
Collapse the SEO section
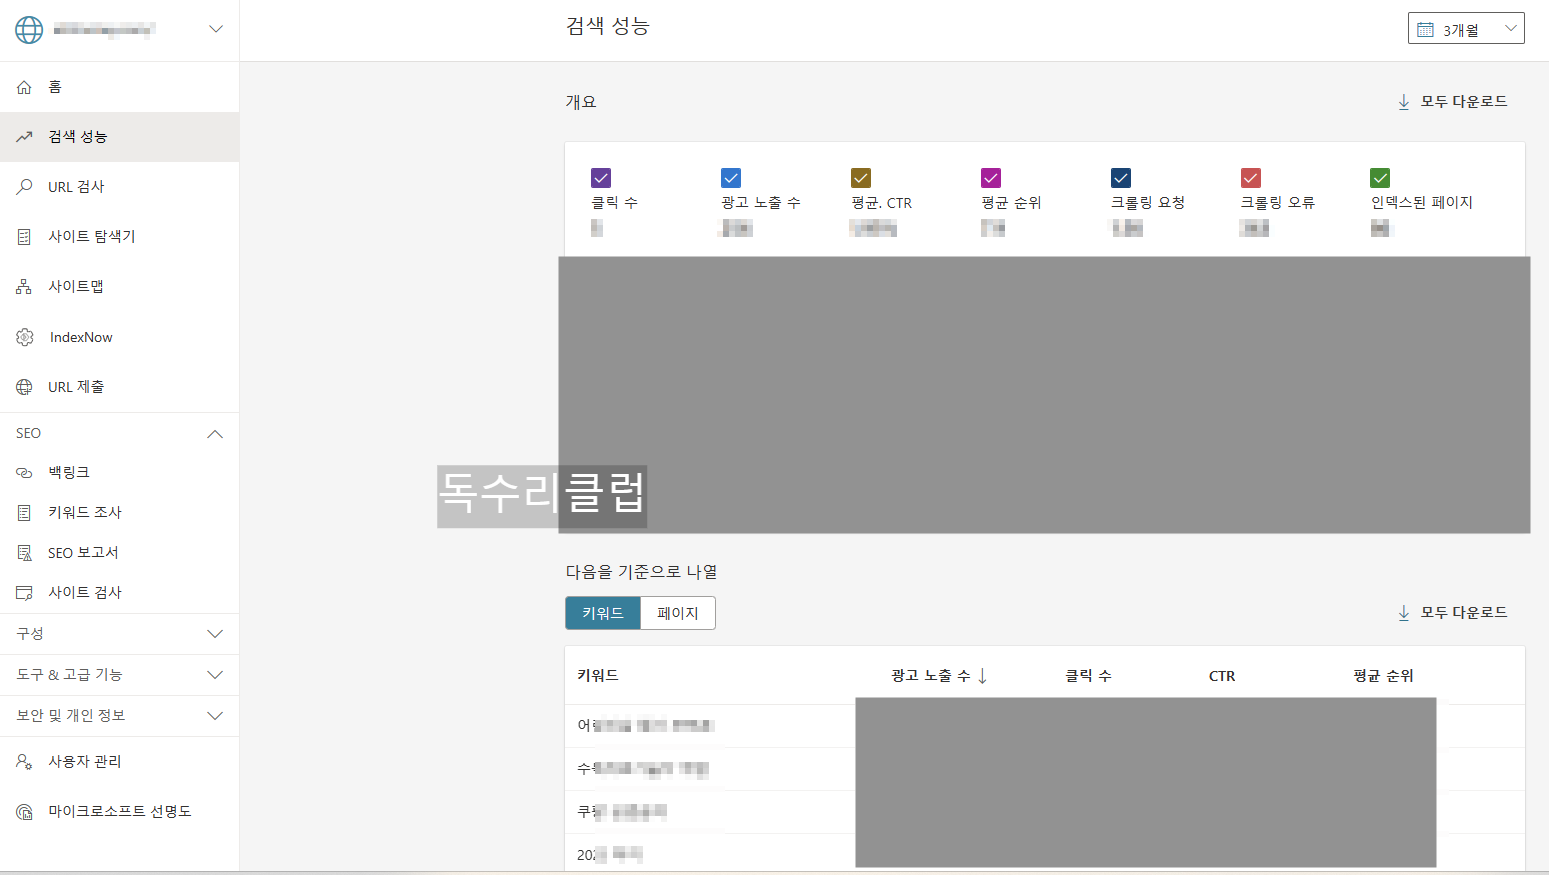click(x=214, y=432)
